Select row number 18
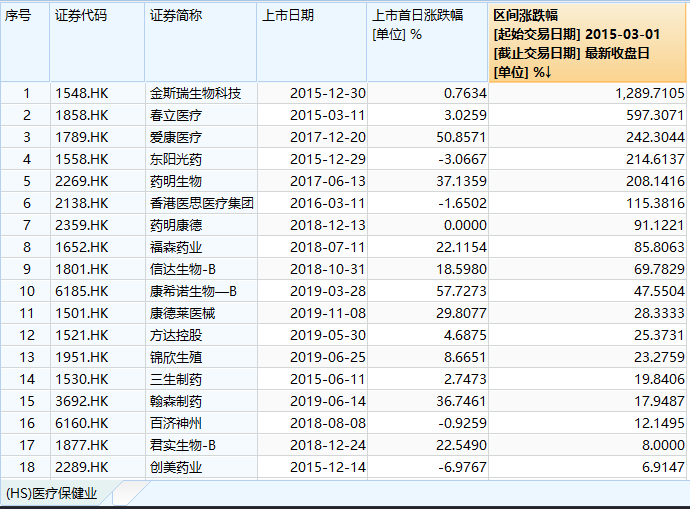 coord(27,467)
